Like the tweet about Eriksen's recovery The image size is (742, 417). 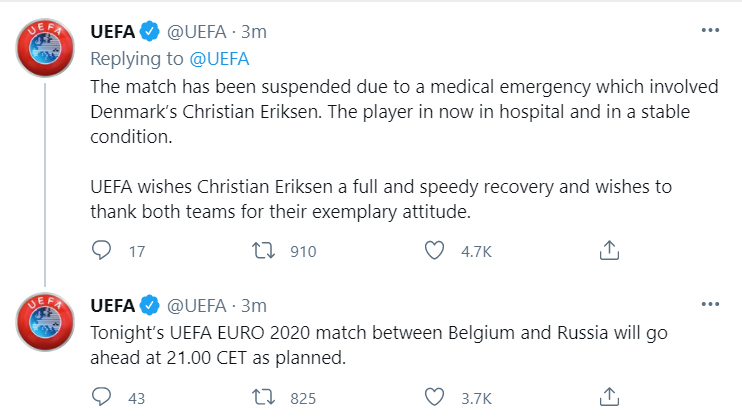point(434,250)
